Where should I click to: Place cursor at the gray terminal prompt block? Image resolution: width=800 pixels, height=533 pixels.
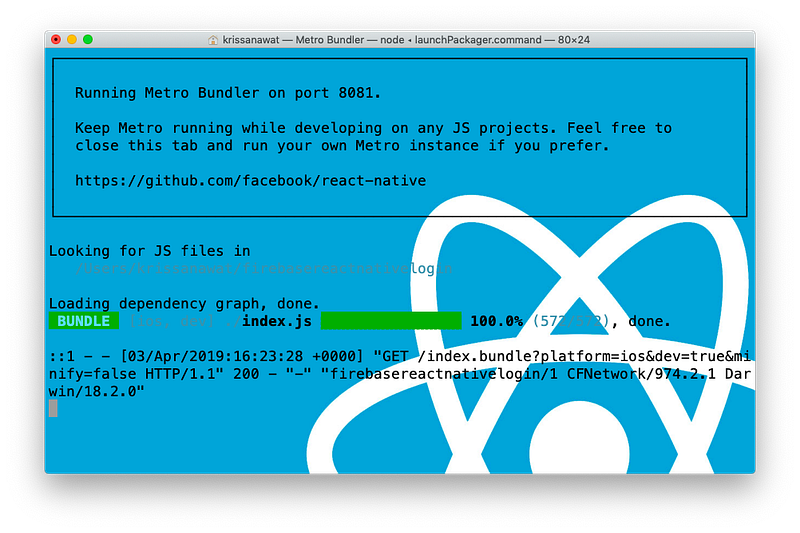[53, 408]
